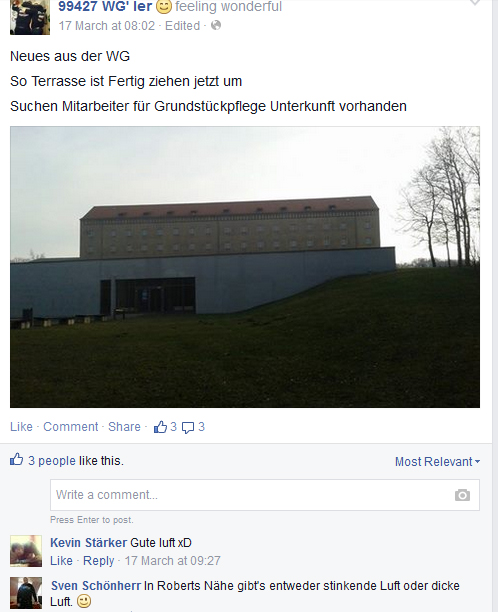Click the thumbs-up beside 3 people like this
This screenshot has height=612, width=498.
pos(16,459)
